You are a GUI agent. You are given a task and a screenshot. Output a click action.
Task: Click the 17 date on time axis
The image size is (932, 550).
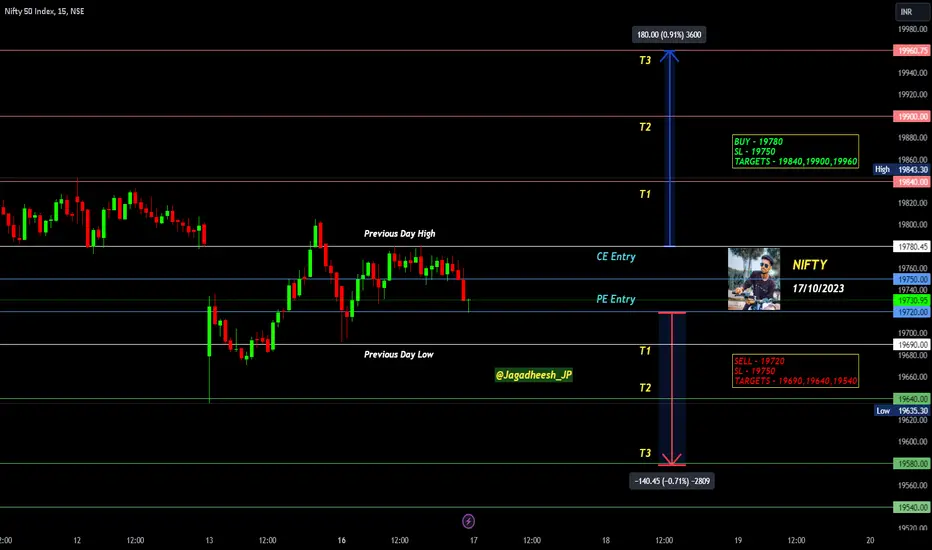(x=474, y=540)
